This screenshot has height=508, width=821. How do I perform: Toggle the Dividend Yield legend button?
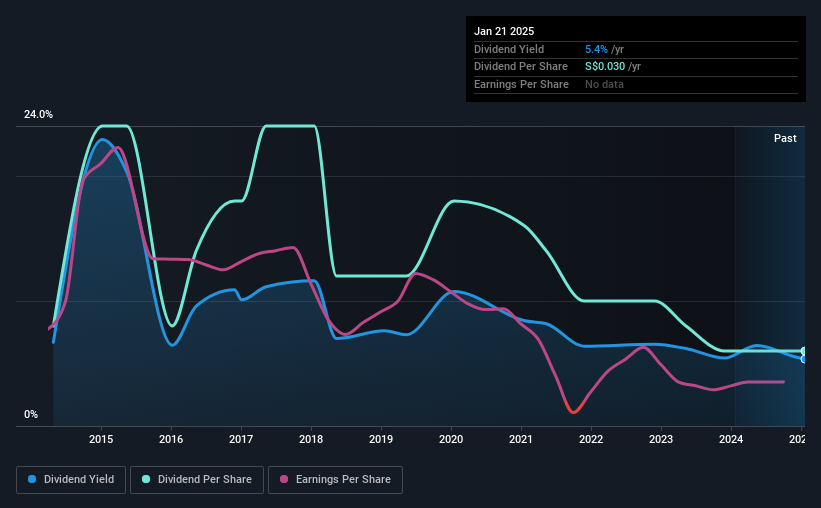[71, 480]
